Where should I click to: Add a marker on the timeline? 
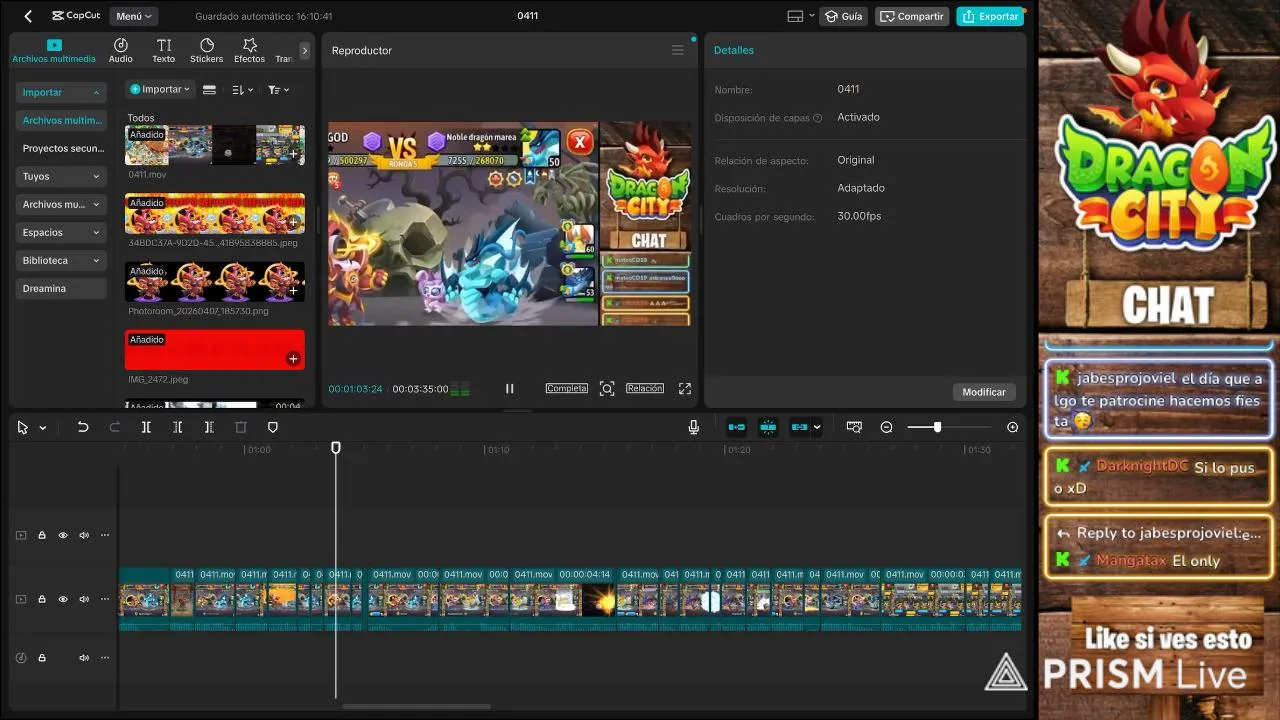click(x=272, y=427)
